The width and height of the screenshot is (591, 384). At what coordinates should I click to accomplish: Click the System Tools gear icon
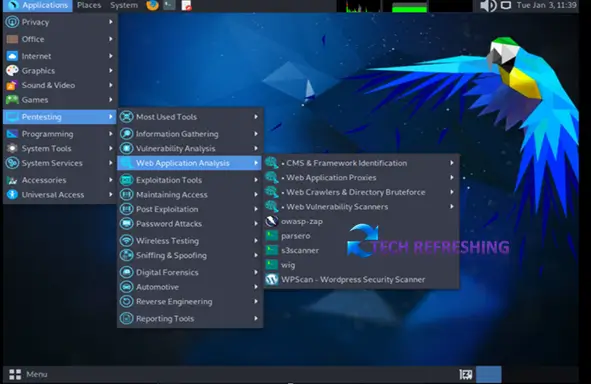pos(12,148)
